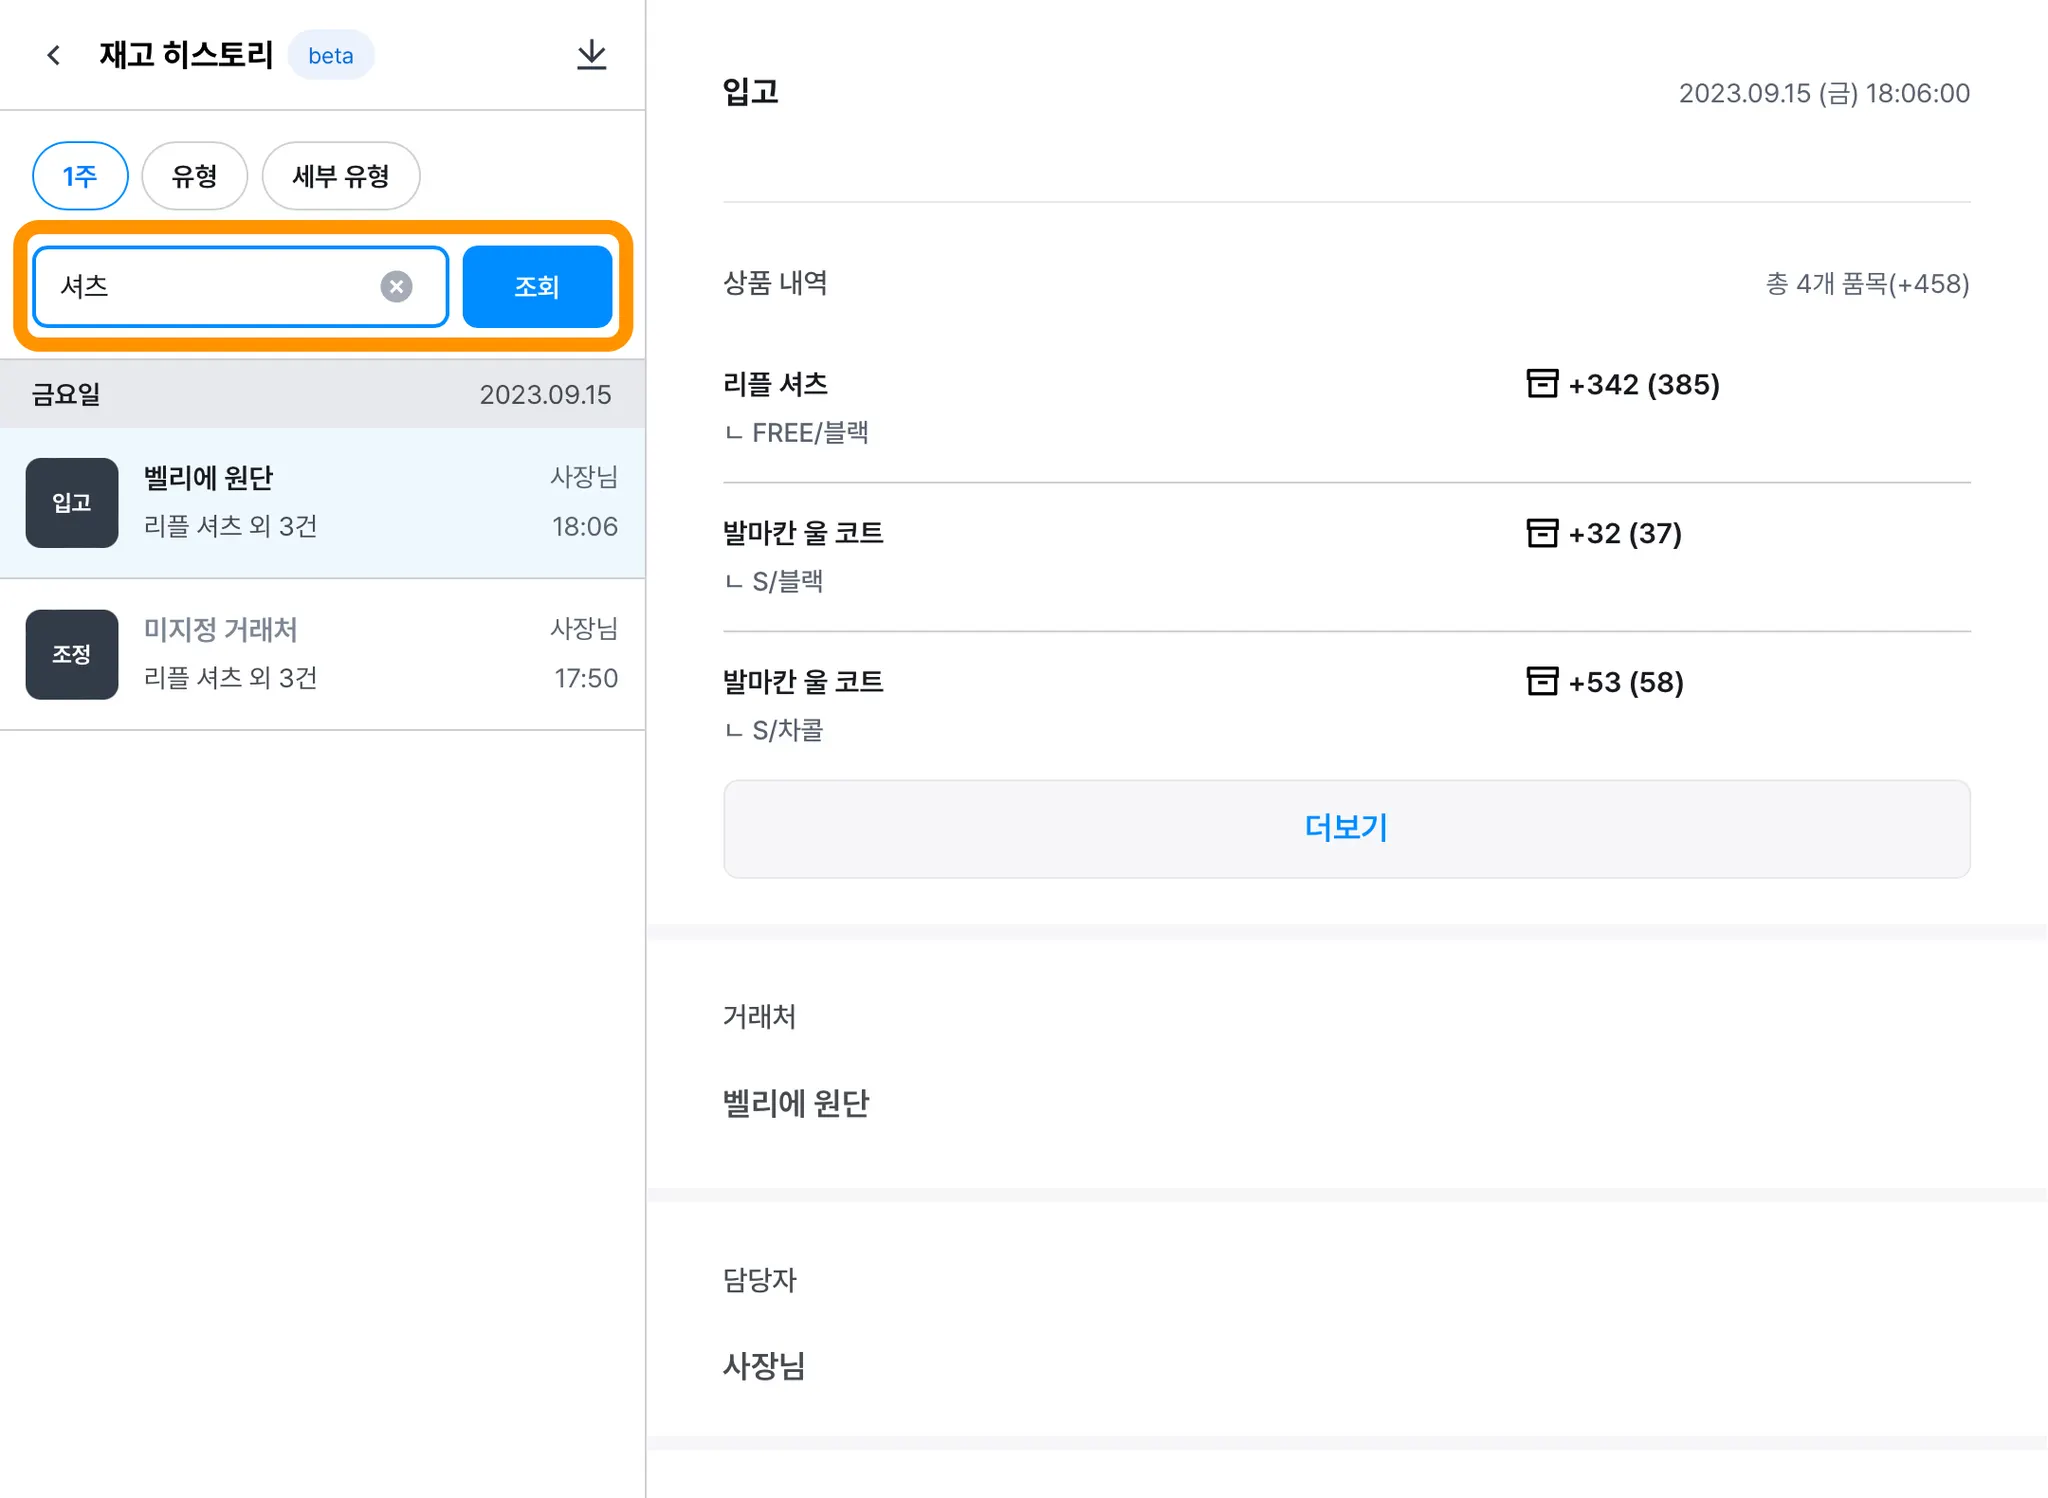Screen dimensions: 2048x1498
Task: Click the beta badge label
Action: 331,56
